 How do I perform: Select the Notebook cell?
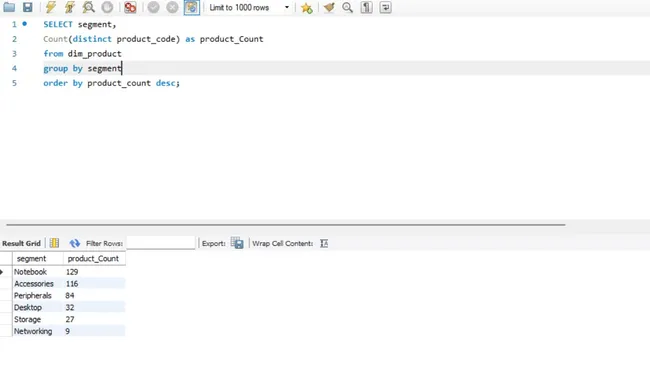coord(38,272)
